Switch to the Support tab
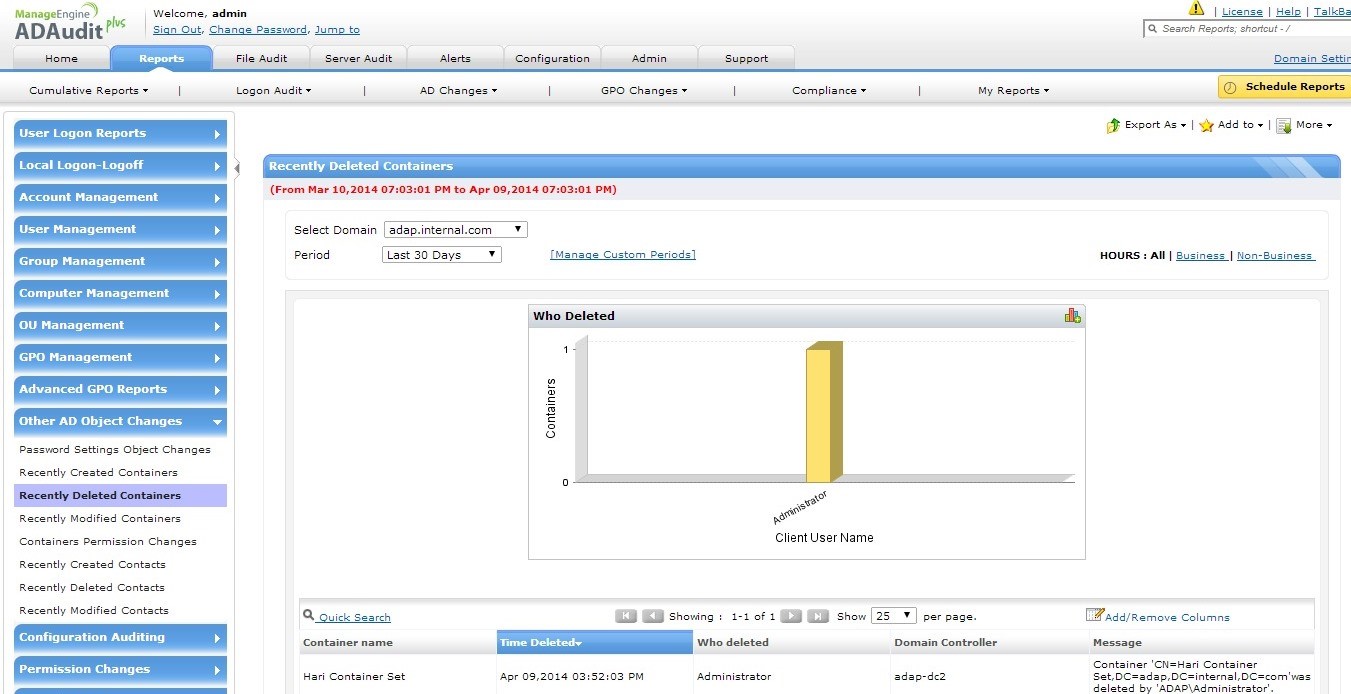1351x694 pixels. pyautogui.click(x=747, y=58)
